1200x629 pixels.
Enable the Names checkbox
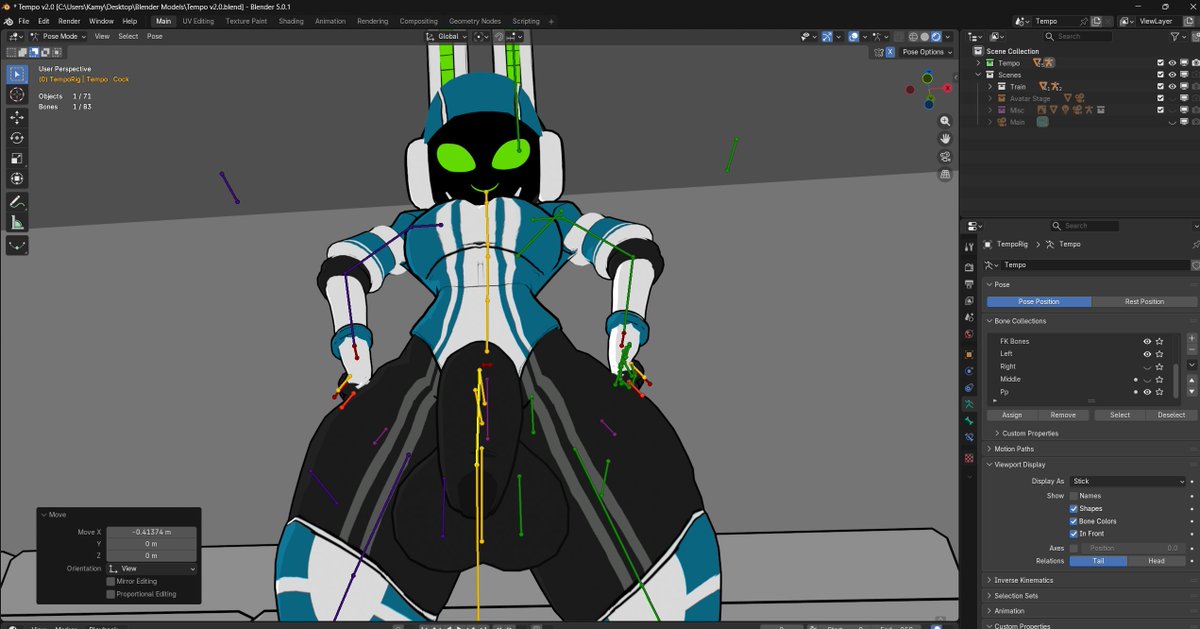click(1075, 496)
